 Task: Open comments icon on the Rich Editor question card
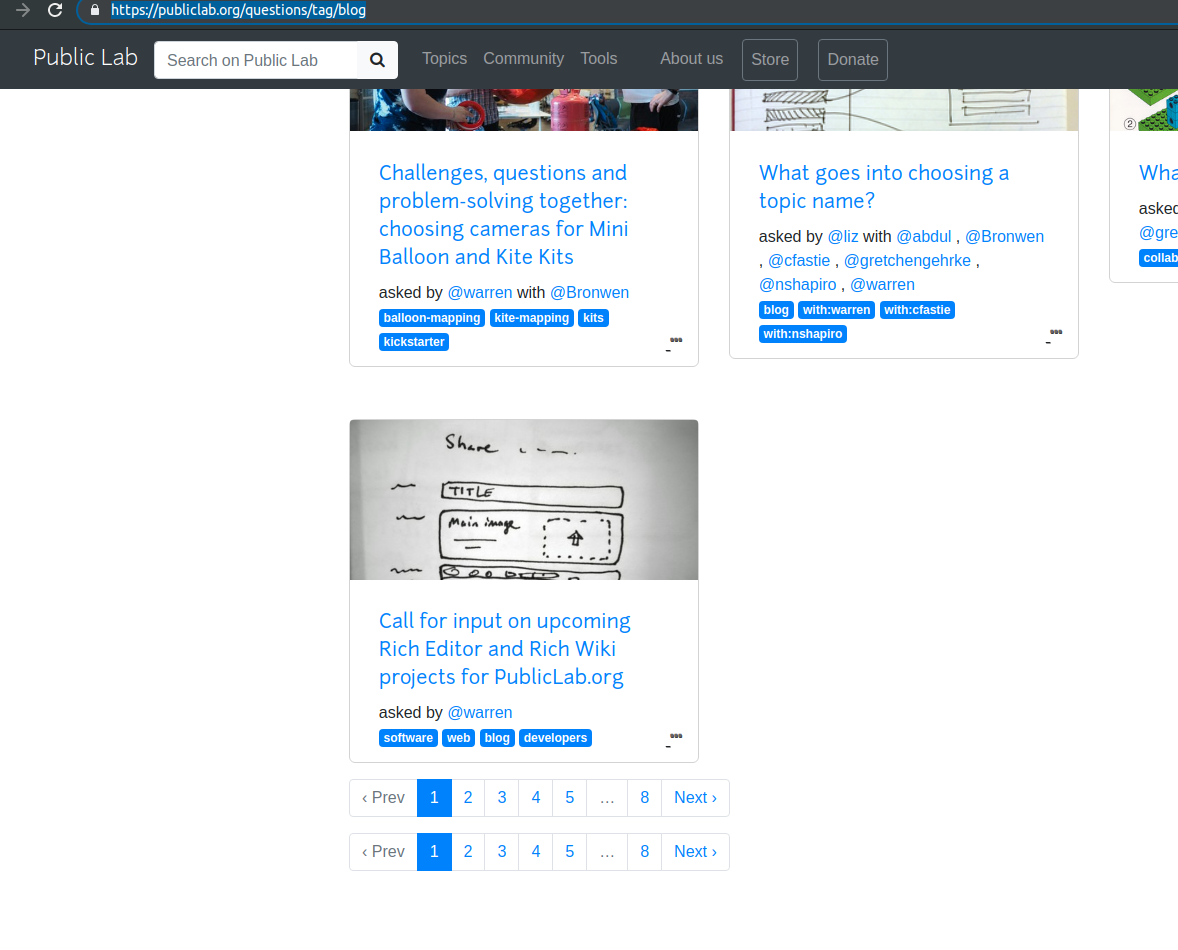[x=674, y=733]
